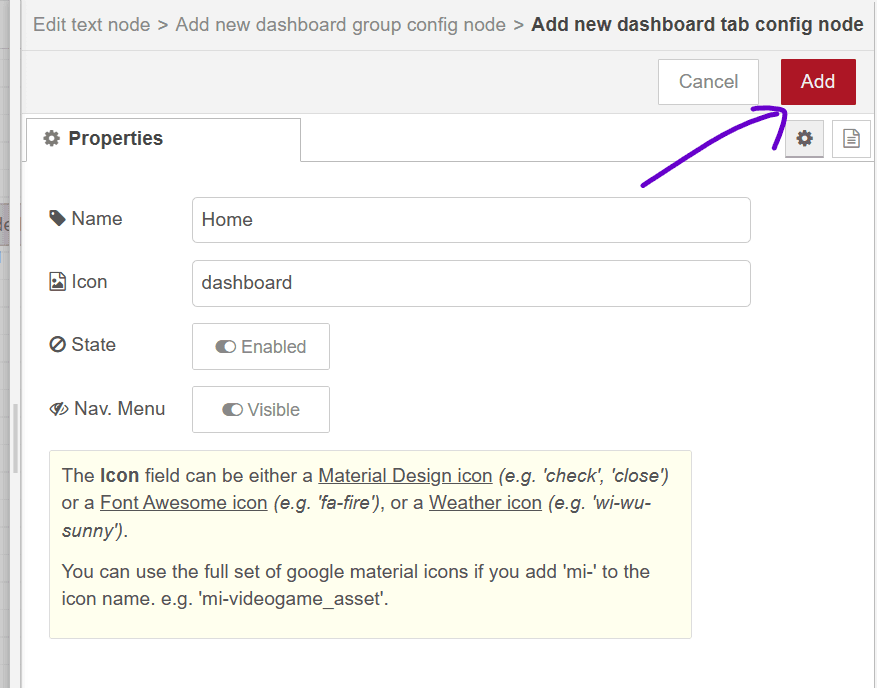Select Add new dashboard group config node breadcrumb
This screenshot has height=688, width=877.
click(341, 25)
